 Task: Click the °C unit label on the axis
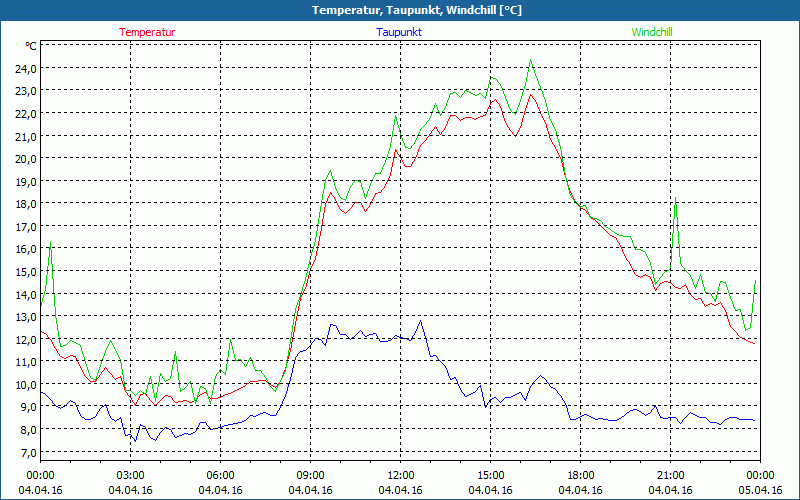point(31,46)
